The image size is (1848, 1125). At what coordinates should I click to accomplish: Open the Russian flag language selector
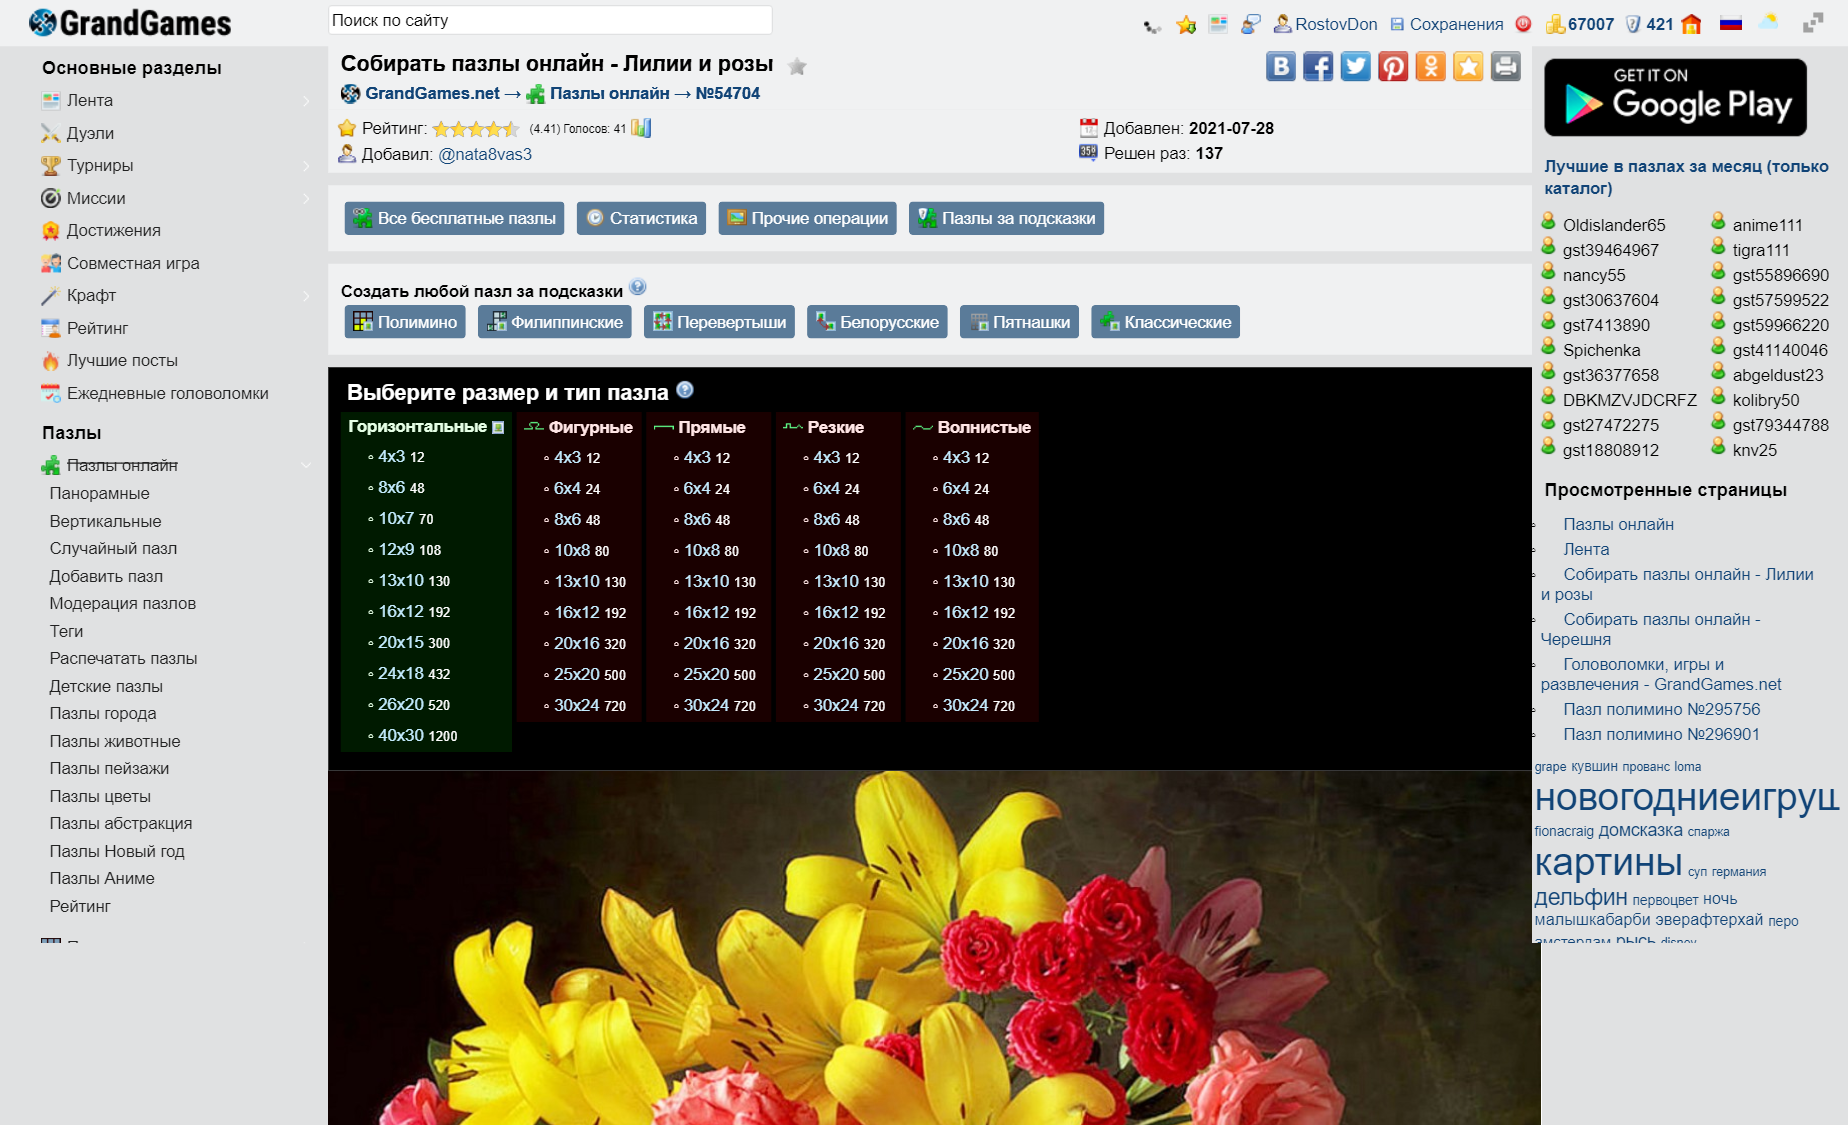point(1731,24)
